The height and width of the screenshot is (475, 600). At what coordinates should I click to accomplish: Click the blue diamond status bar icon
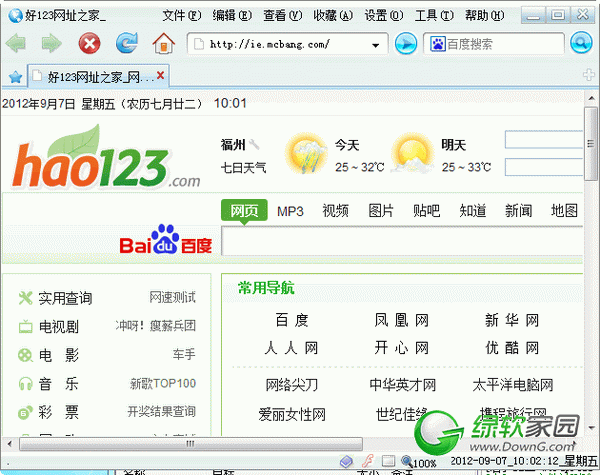(x=346, y=462)
